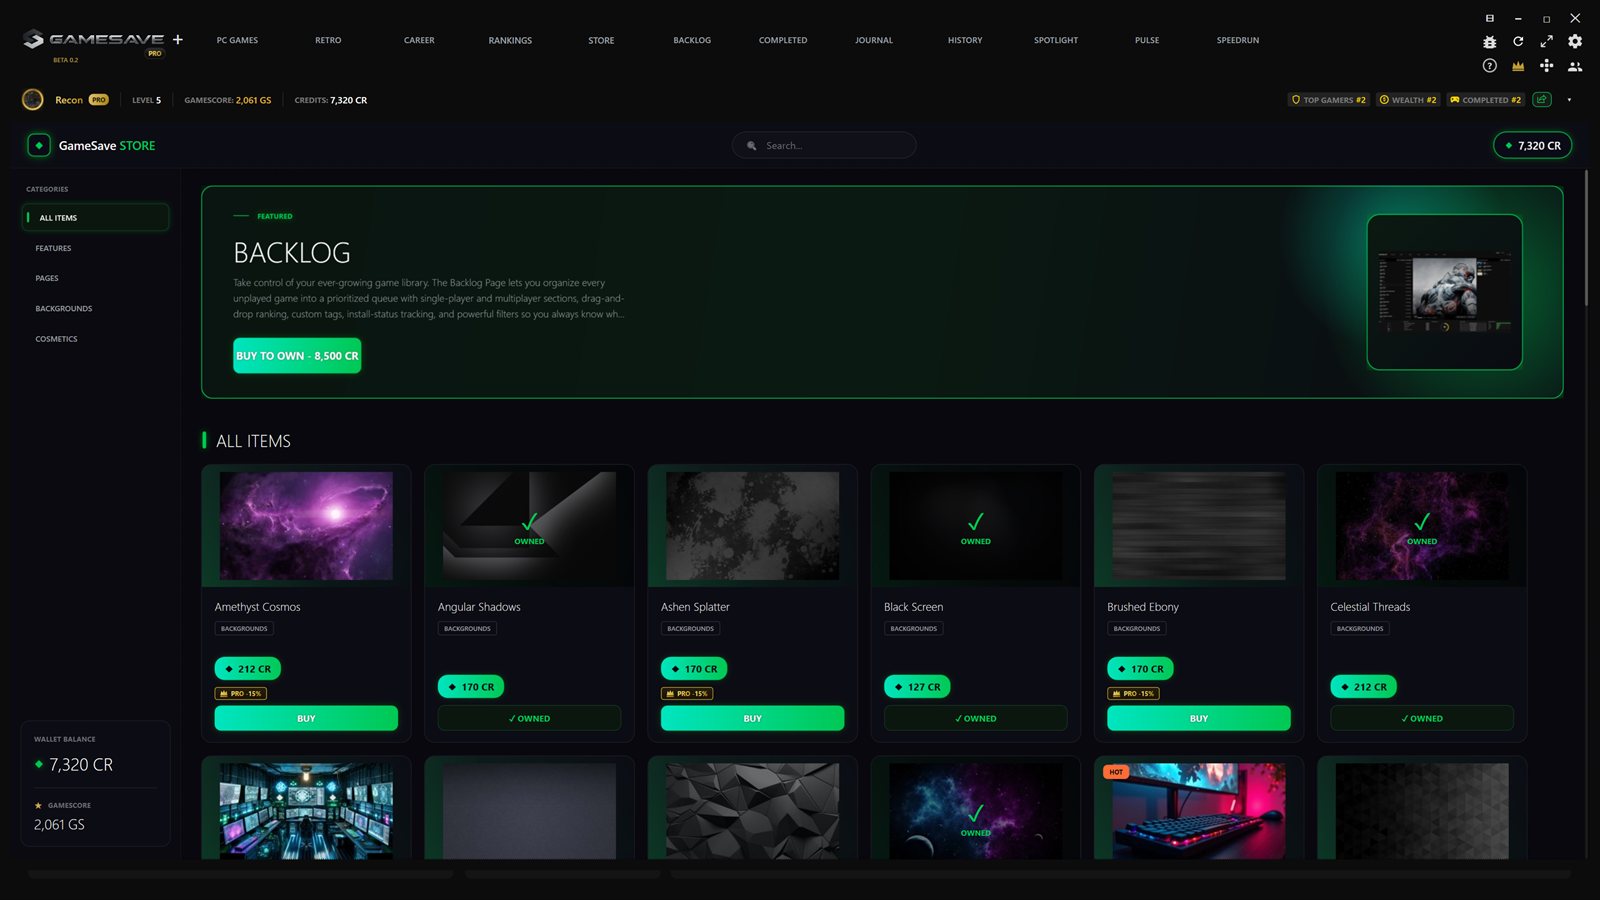The height and width of the screenshot is (900, 1600).
Task: Open the Speedrun tab
Action: point(1238,40)
